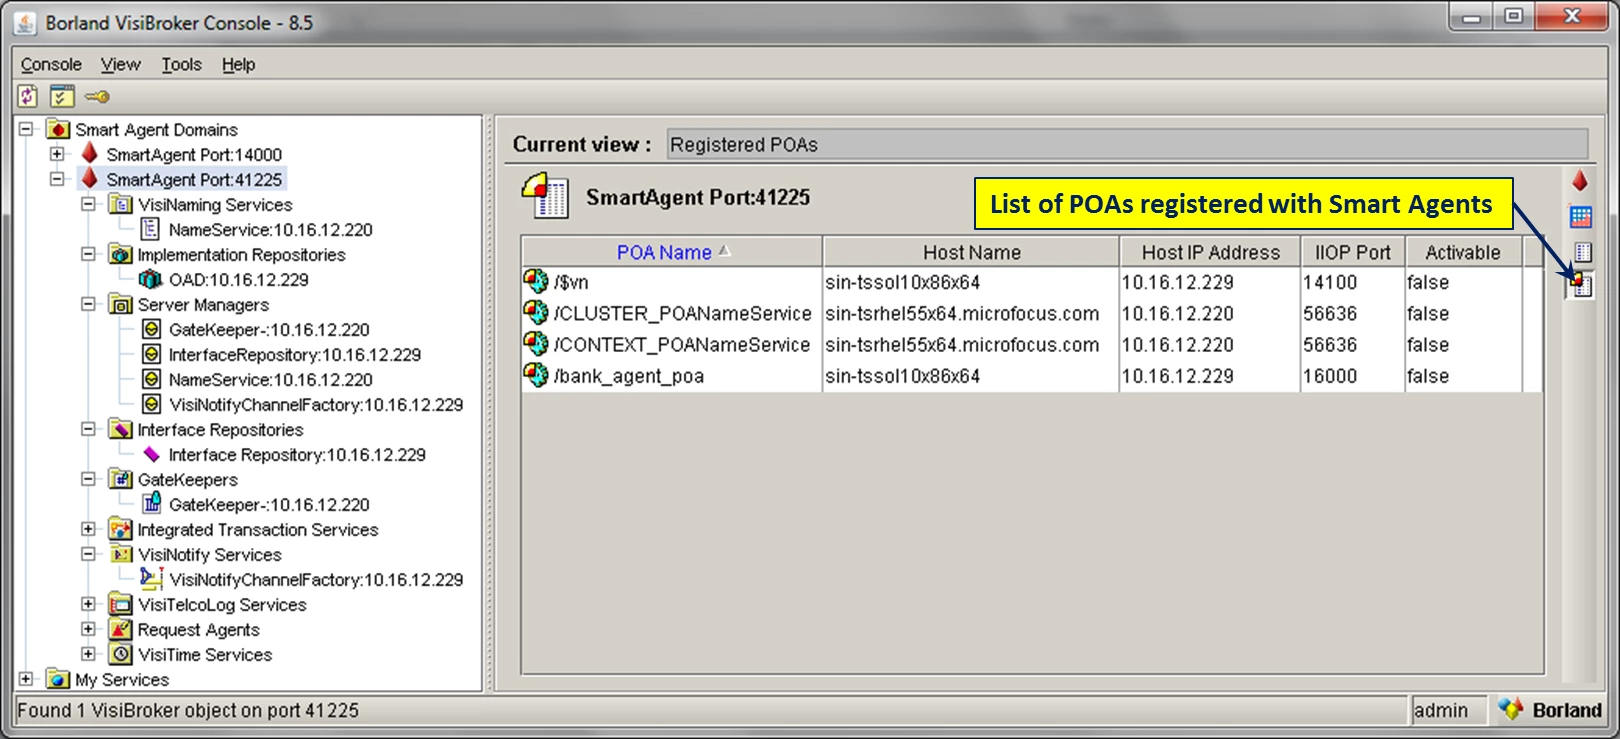Click the VisiNaming Services folder icon
The image size is (1620, 739).
pyautogui.click(x=120, y=204)
